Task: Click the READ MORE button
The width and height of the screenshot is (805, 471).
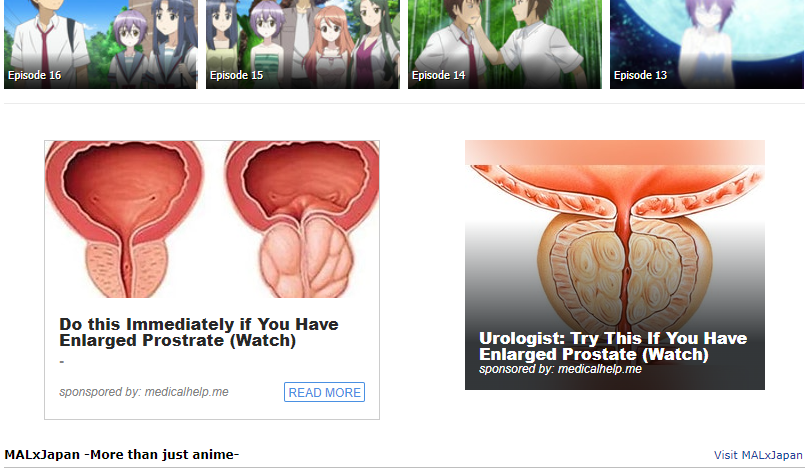Action: (x=324, y=392)
